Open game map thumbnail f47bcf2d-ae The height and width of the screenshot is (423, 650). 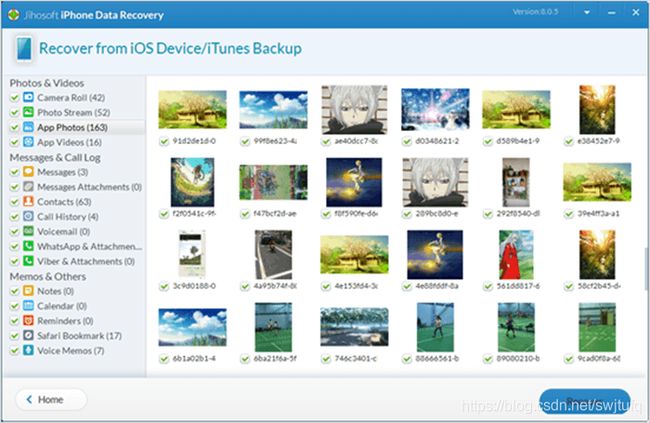(x=274, y=182)
